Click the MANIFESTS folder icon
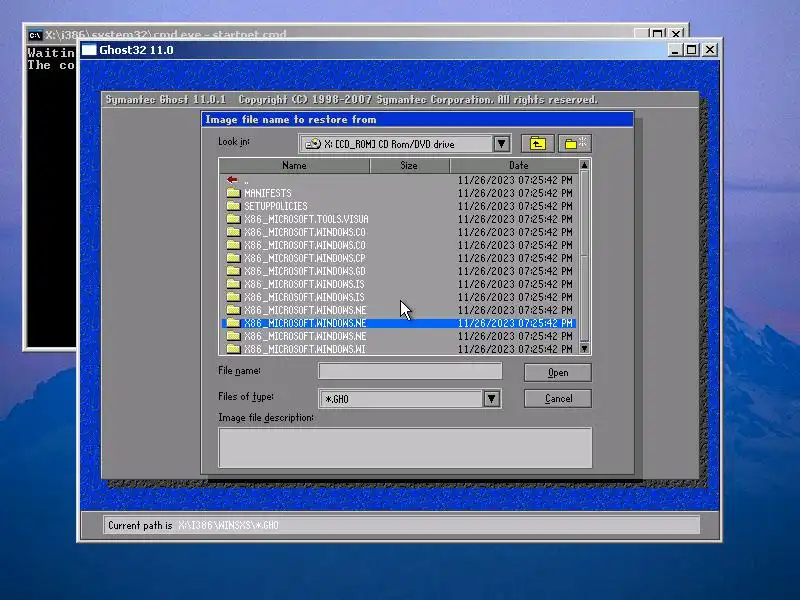800x600 pixels. (x=233, y=193)
